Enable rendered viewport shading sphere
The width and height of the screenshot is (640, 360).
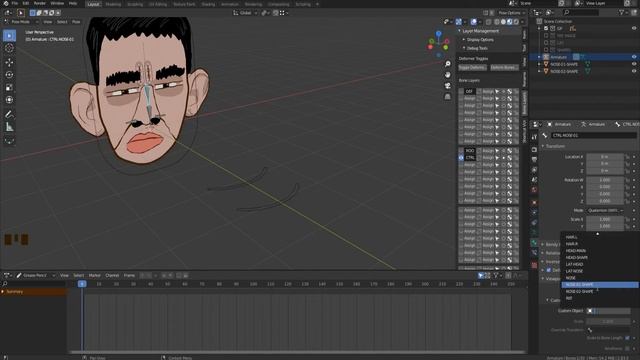click(x=516, y=22)
